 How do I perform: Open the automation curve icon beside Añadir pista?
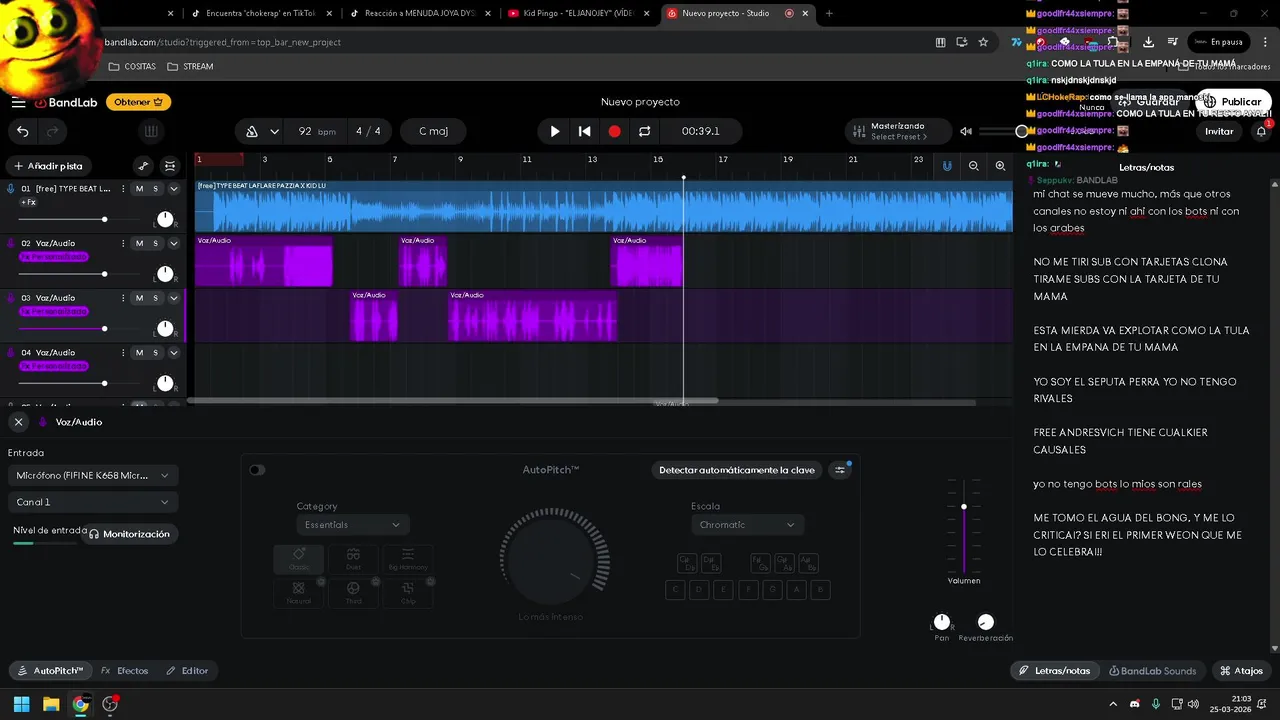click(x=143, y=166)
